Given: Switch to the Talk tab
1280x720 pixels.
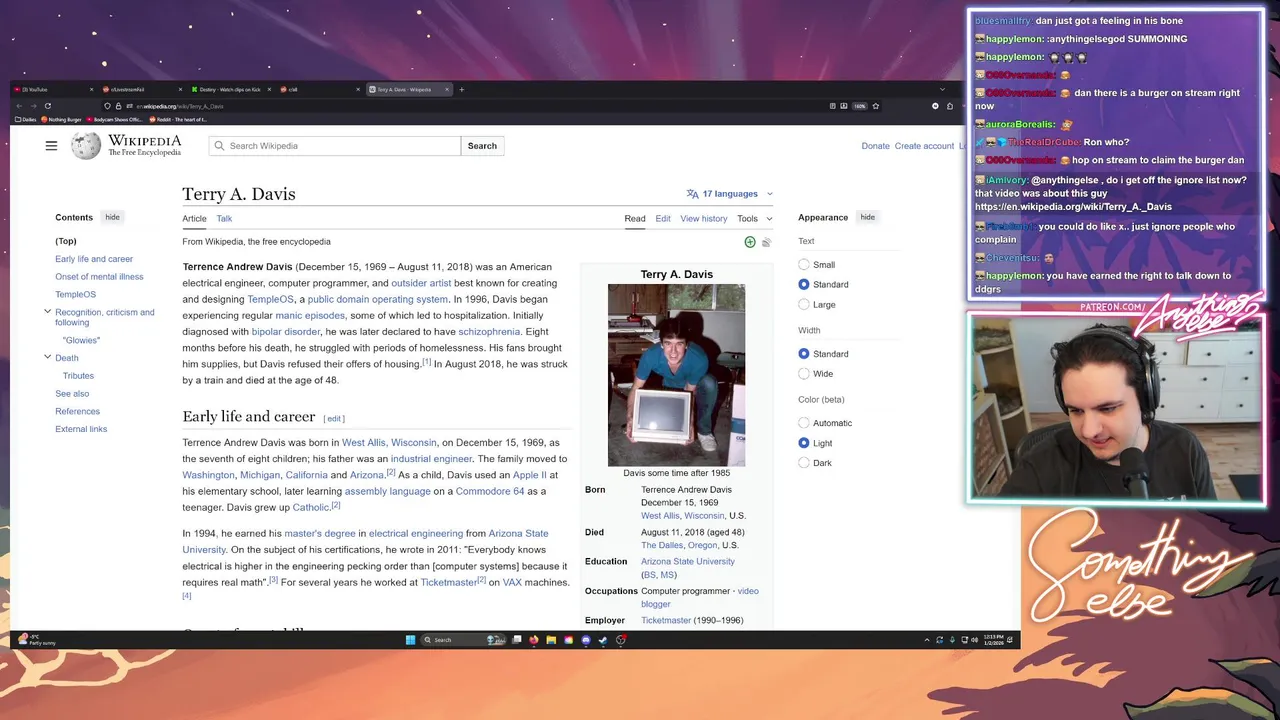Looking at the screenshot, I should click(224, 218).
